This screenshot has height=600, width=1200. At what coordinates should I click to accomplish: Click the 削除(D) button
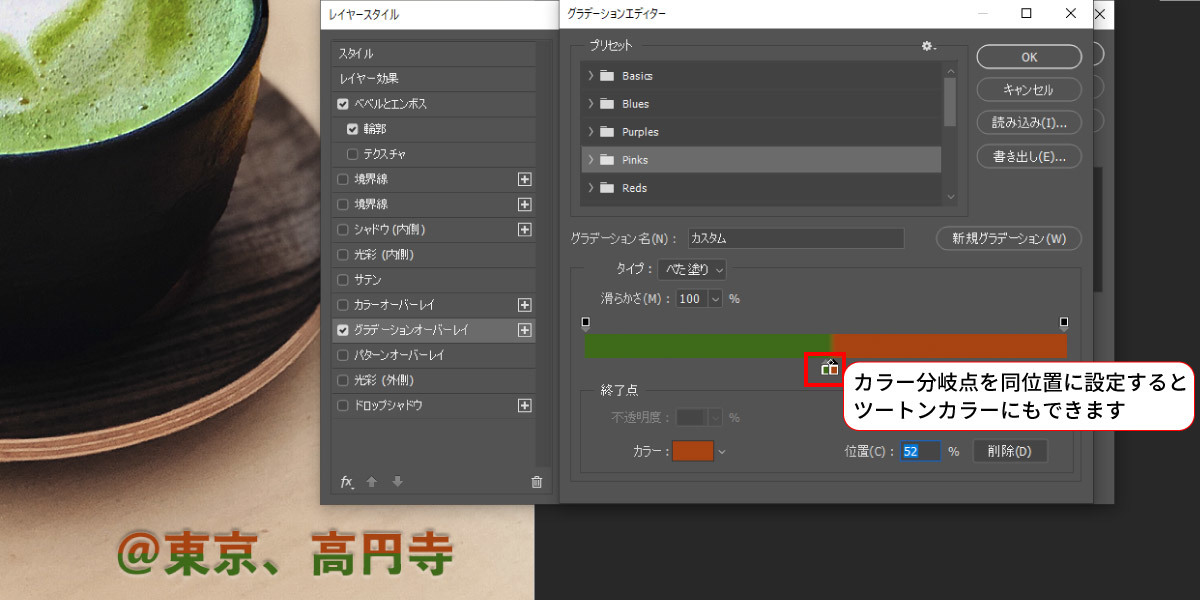click(1010, 451)
